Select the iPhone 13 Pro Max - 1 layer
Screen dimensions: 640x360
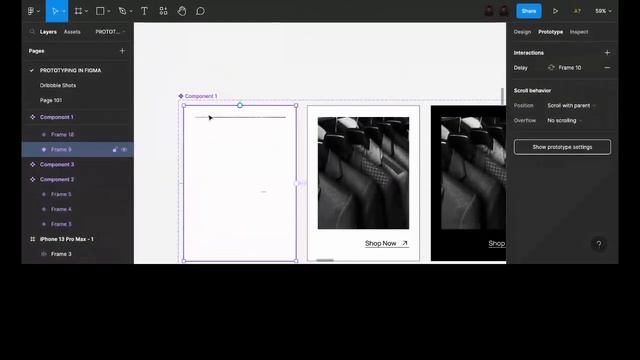pos(67,239)
